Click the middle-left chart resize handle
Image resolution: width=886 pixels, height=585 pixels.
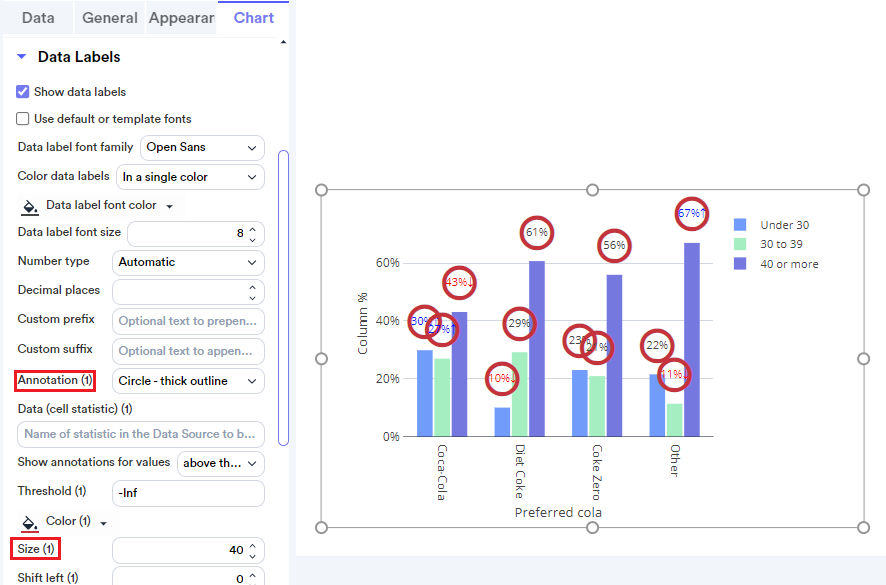click(322, 359)
